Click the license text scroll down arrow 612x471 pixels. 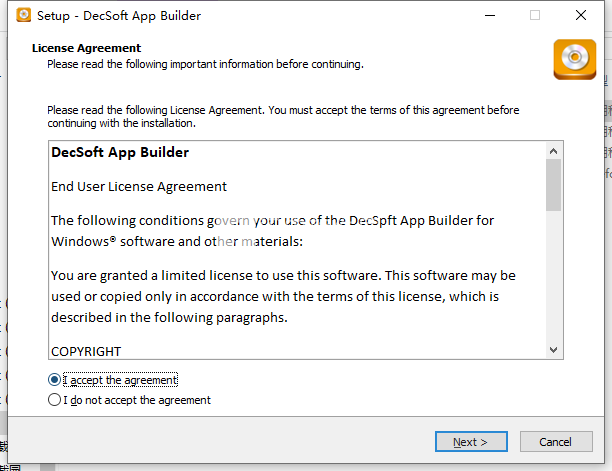pos(553,350)
